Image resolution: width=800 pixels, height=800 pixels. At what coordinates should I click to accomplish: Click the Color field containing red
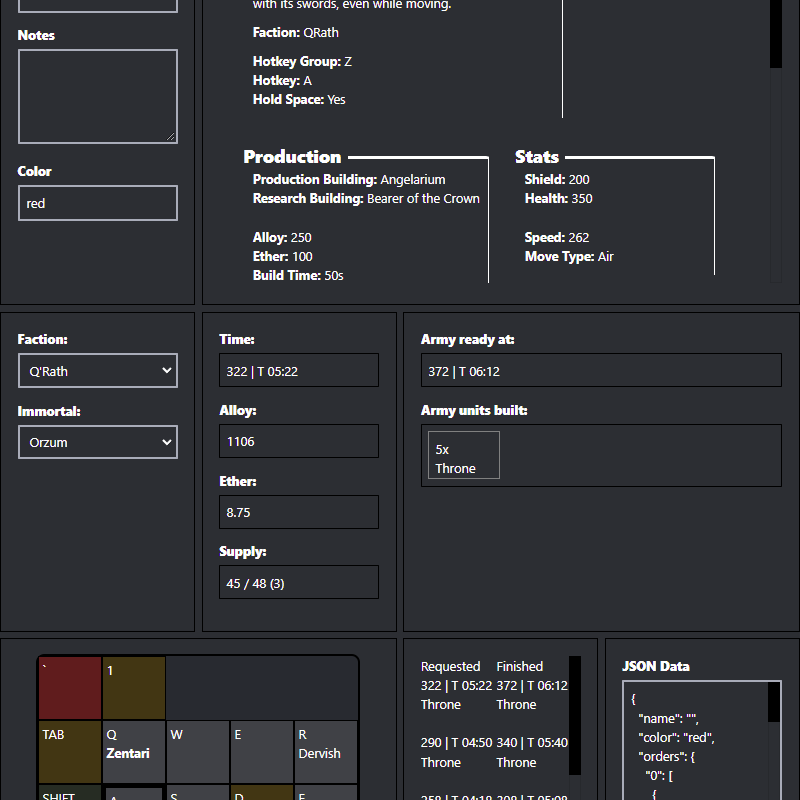pos(97,203)
